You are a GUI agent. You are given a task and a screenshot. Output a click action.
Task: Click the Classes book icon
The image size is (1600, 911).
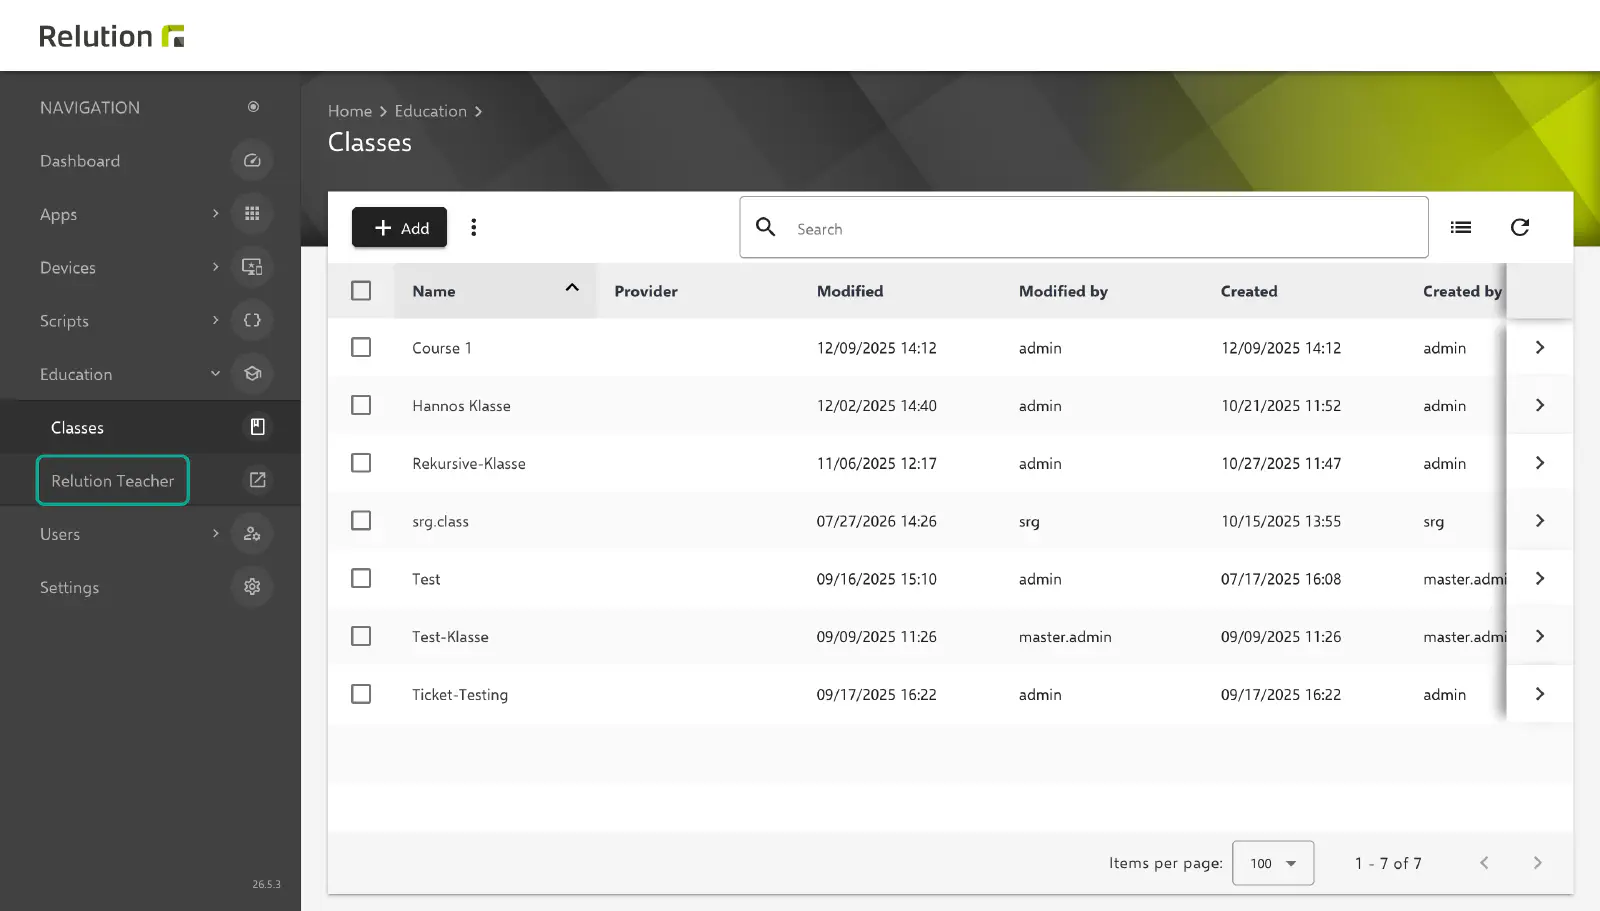point(257,427)
